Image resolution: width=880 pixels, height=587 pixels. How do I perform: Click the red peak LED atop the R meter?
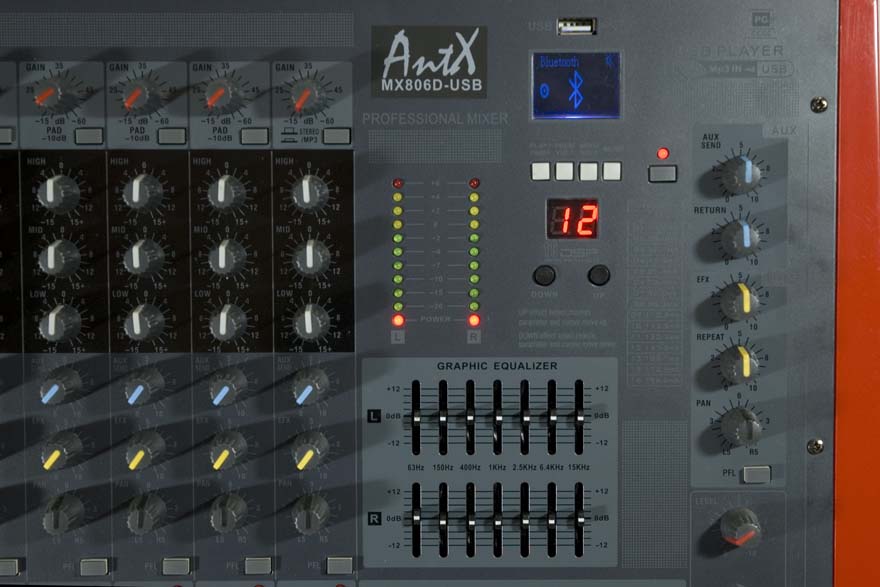[474, 183]
